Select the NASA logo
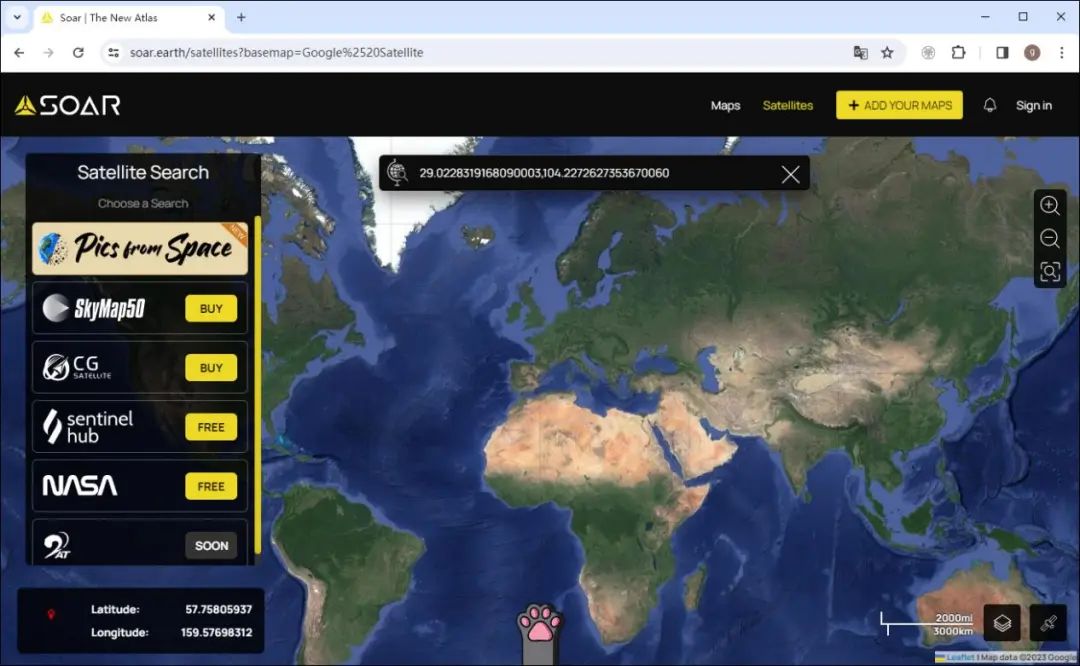The width and height of the screenshot is (1080, 666). (80, 486)
